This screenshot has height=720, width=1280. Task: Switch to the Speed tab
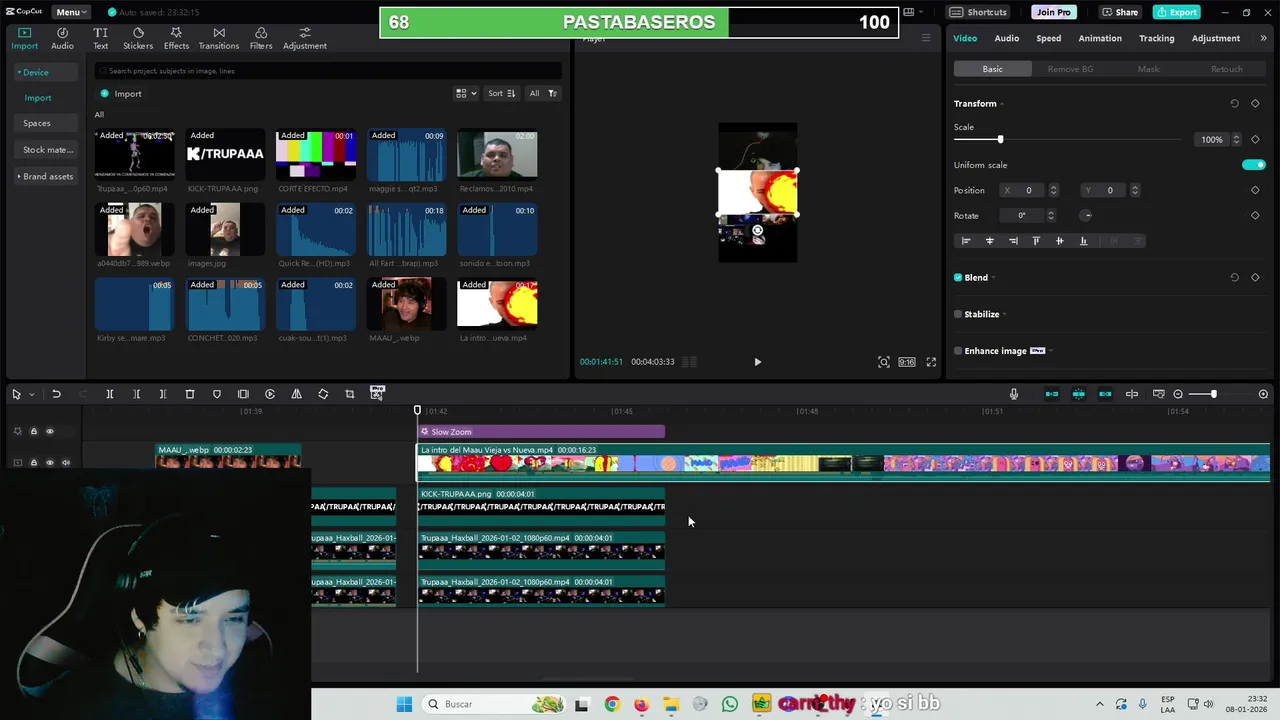(1049, 38)
